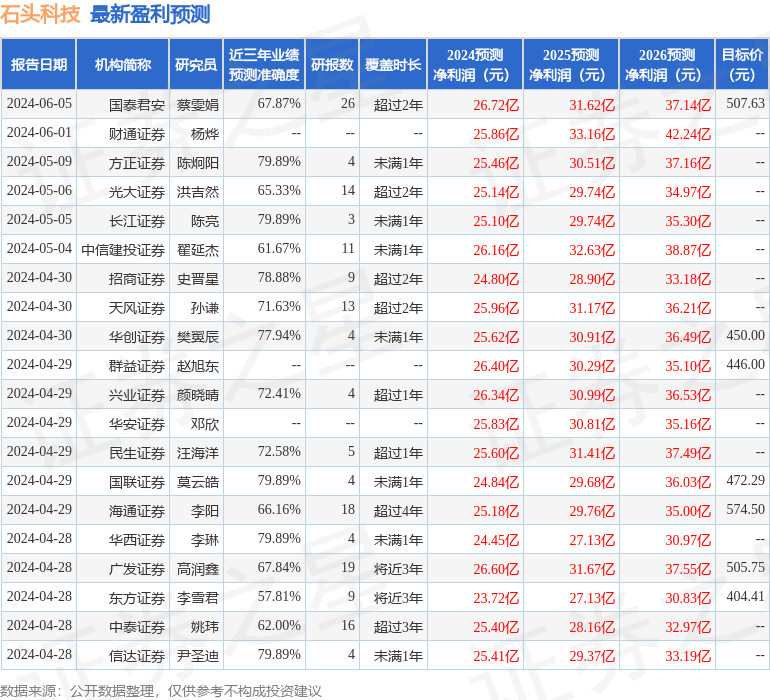Image resolution: width=770 pixels, height=700 pixels.
Task: Click the 24.45亿 profit forecast
Action: coord(496,539)
